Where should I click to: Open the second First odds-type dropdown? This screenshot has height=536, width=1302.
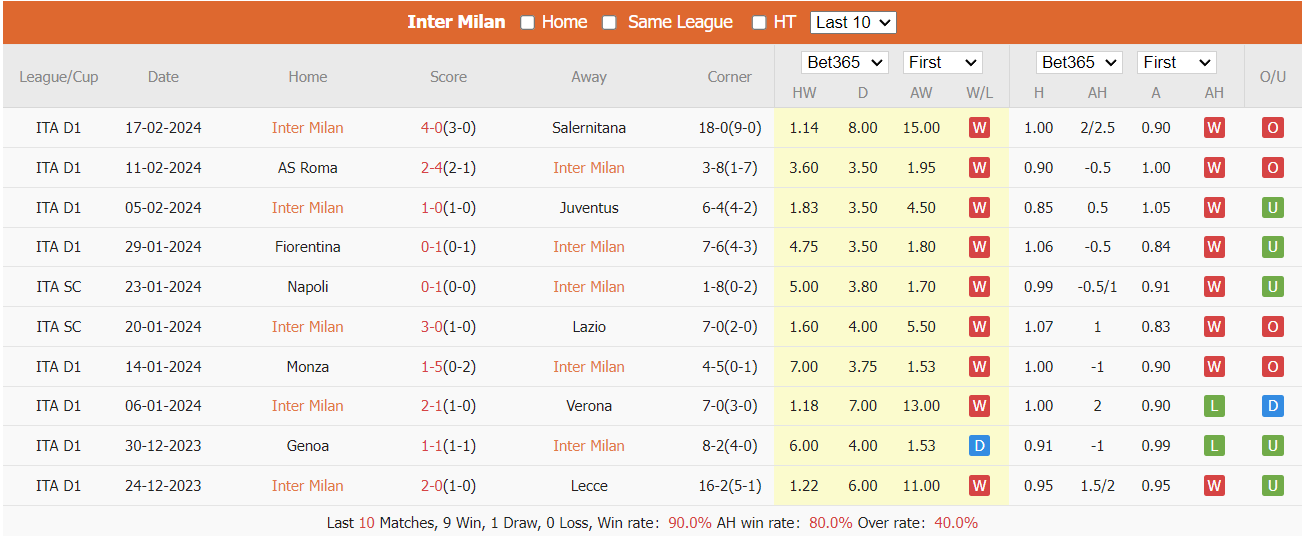(x=1176, y=62)
